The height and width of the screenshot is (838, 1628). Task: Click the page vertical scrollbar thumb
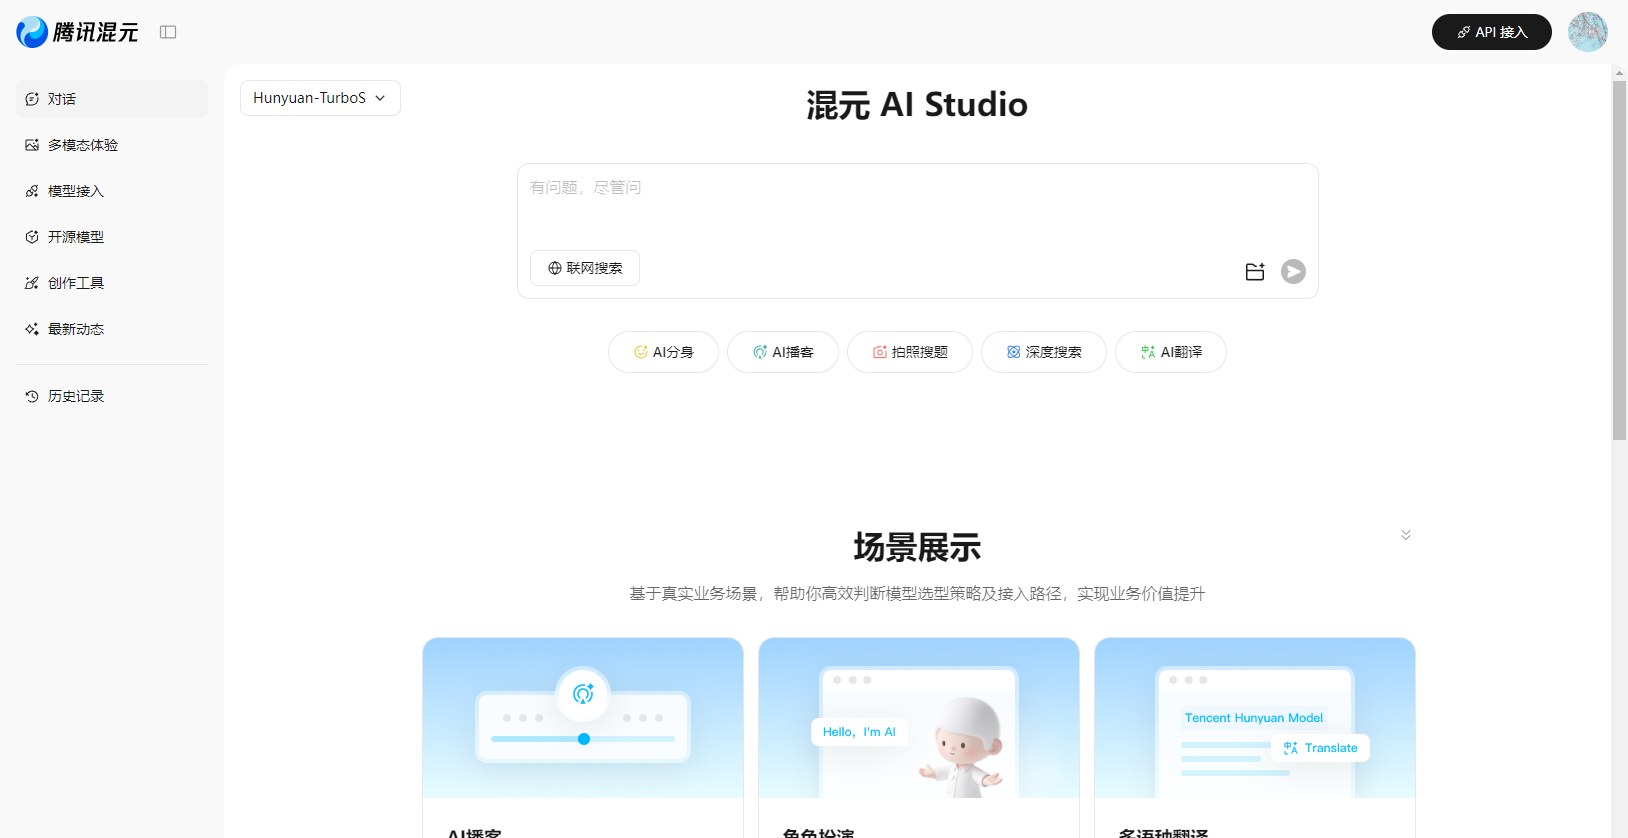[x=1619, y=260]
